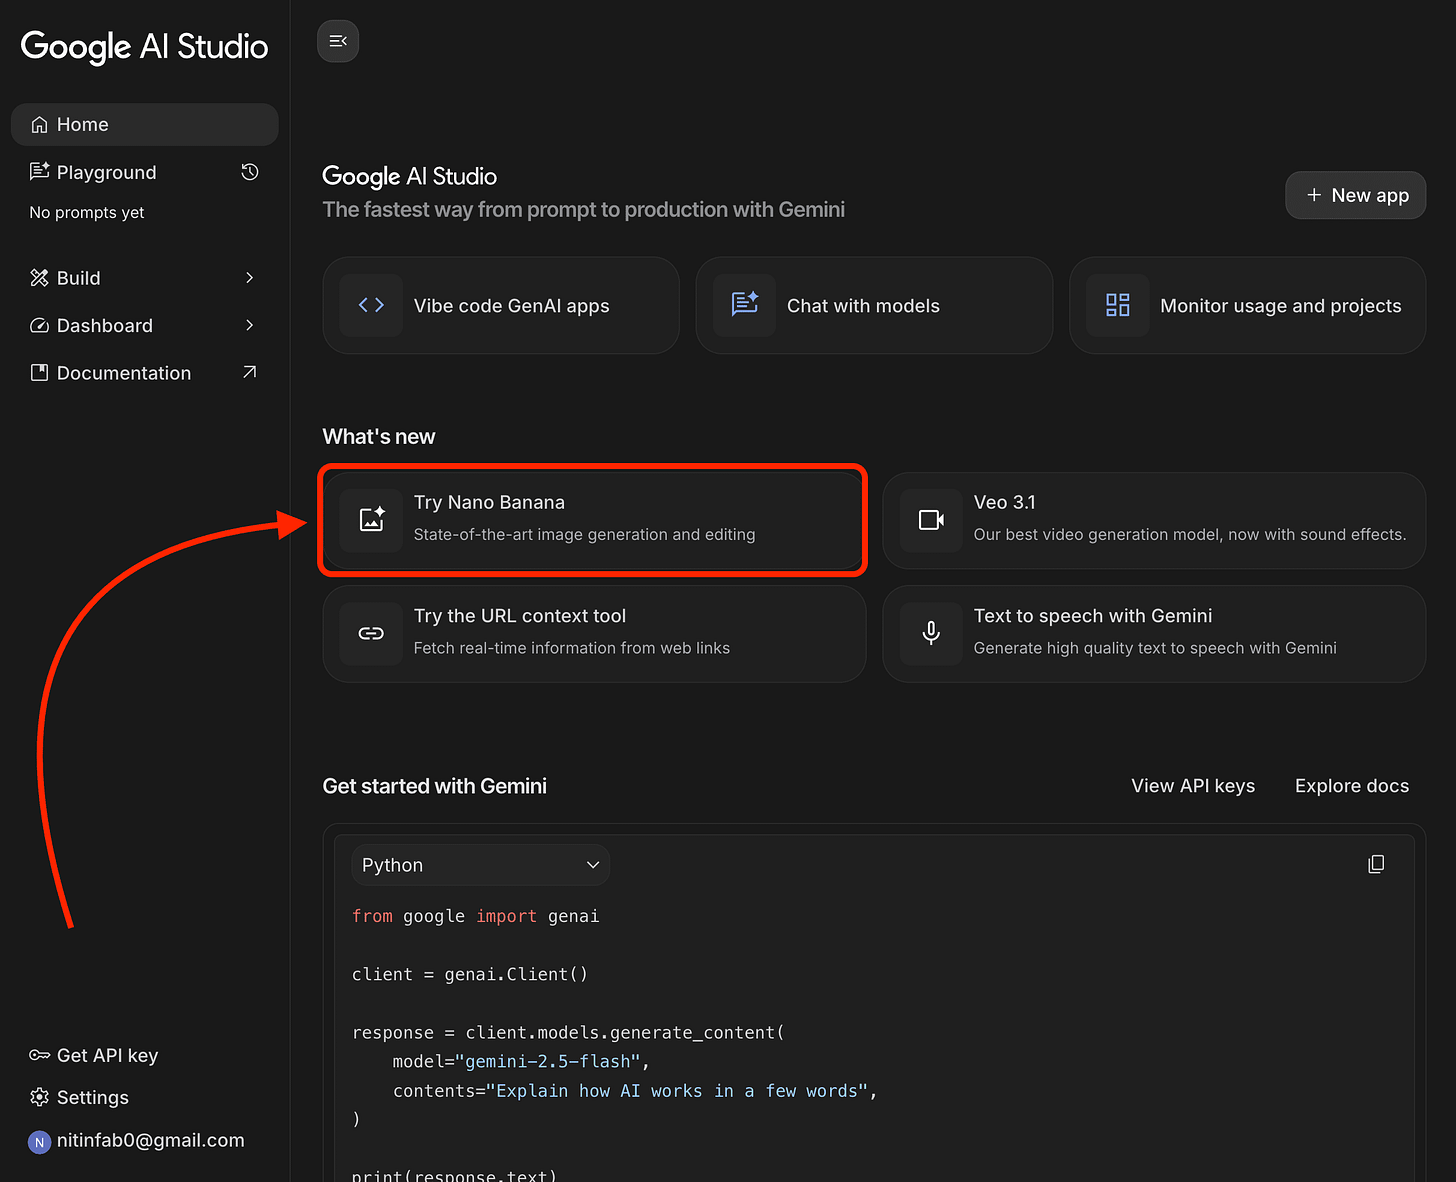Screen dimensions: 1456x1182
Task: Click the "from google import genai" code line
Action: coord(476,916)
